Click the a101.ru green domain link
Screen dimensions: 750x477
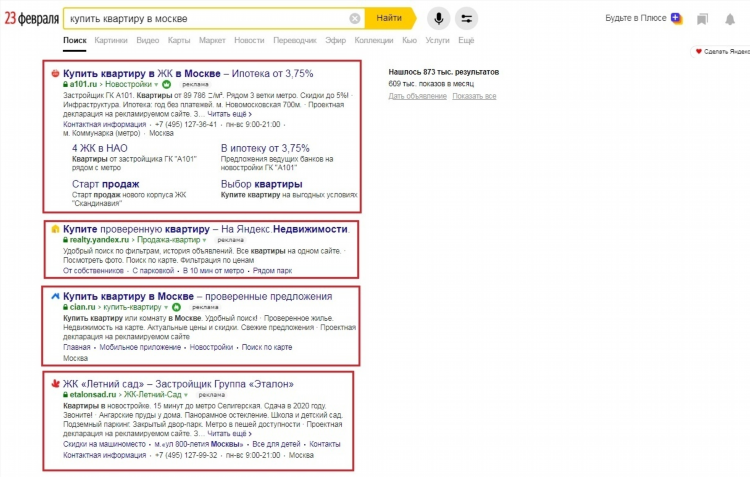click(x=83, y=84)
